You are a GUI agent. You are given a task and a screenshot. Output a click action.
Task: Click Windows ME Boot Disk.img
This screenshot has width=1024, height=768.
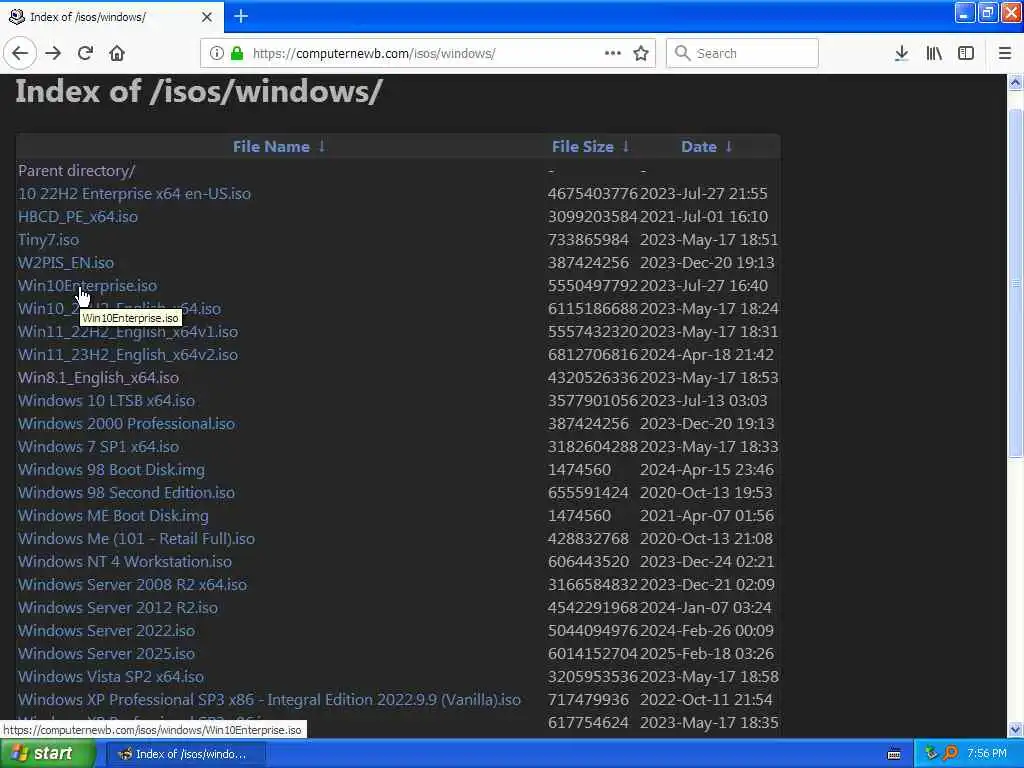coord(113,515)
